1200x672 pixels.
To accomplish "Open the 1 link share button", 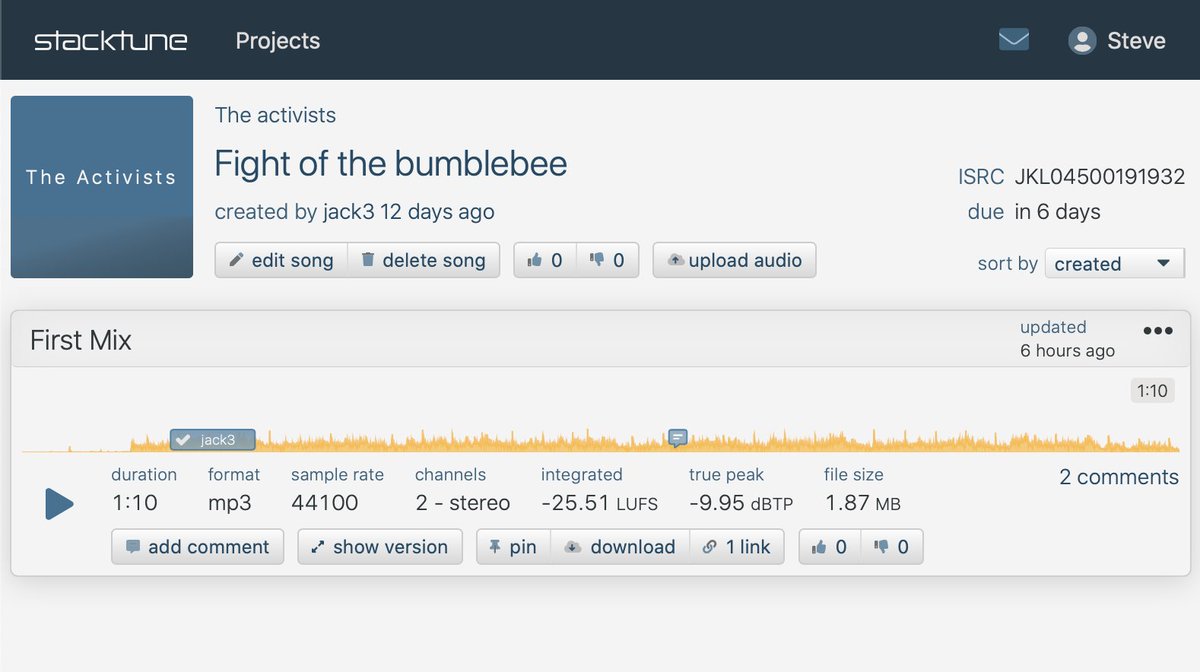I will [x=737, y=547].
